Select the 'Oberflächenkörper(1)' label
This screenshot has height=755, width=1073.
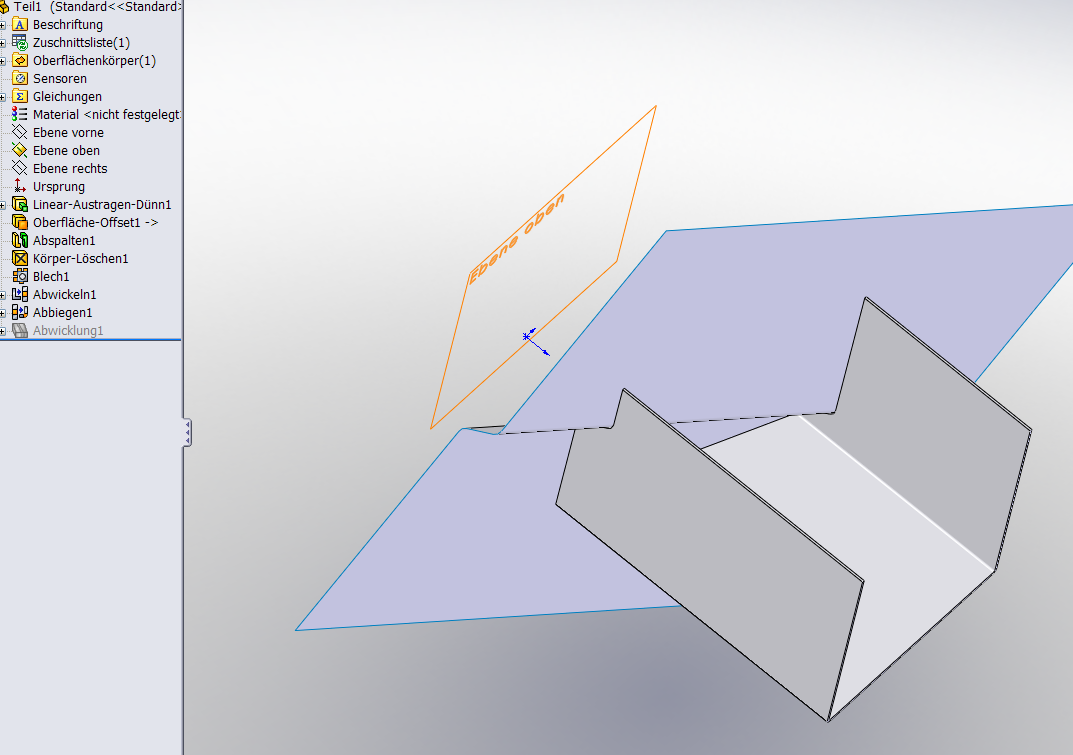[x=94, y=60]
